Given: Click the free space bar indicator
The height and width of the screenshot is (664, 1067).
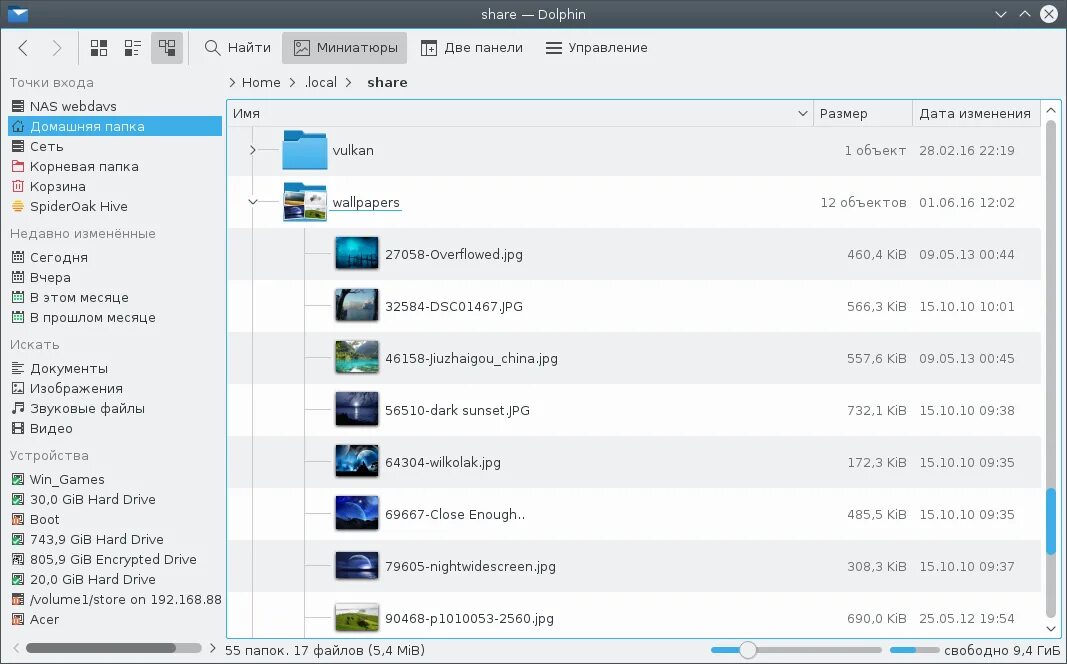Looking at the screenshot, I should pos(914,650).
